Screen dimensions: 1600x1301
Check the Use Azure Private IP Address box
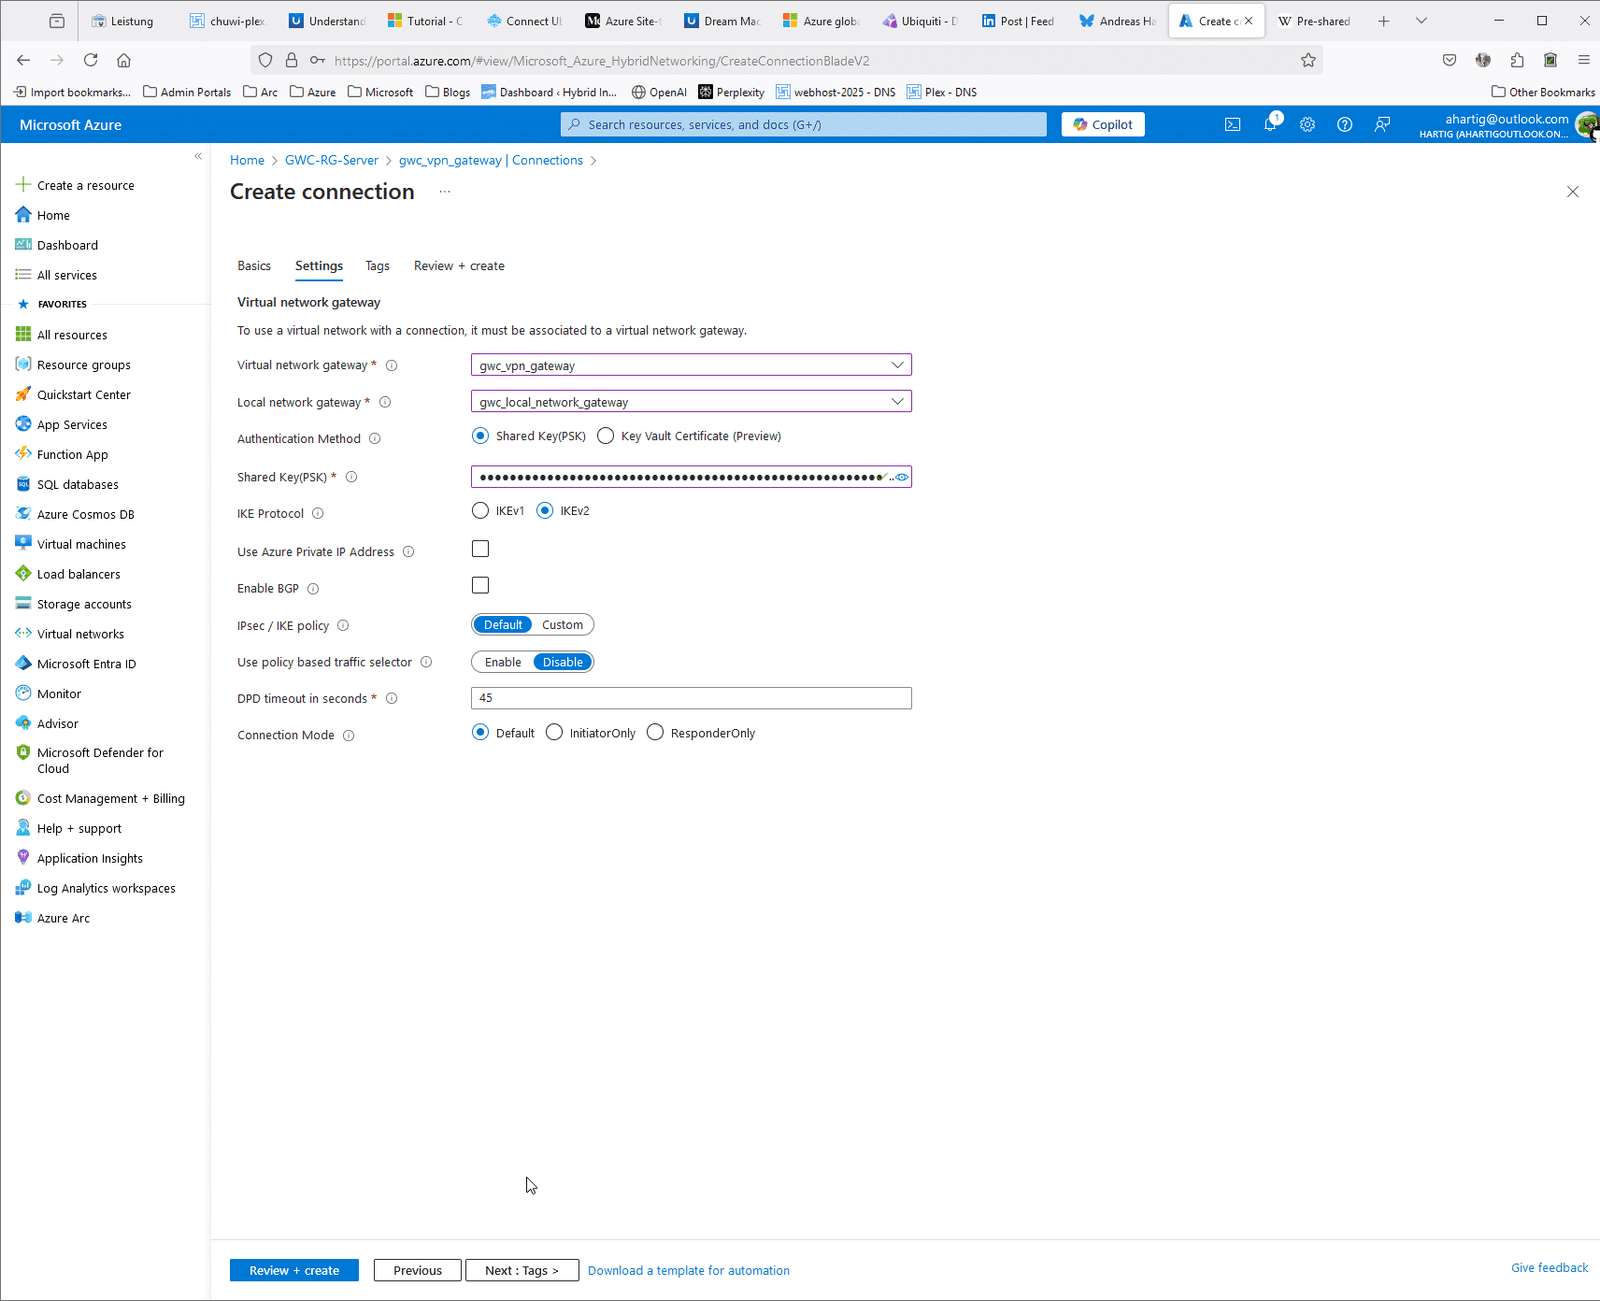click(x=480, y=548)
